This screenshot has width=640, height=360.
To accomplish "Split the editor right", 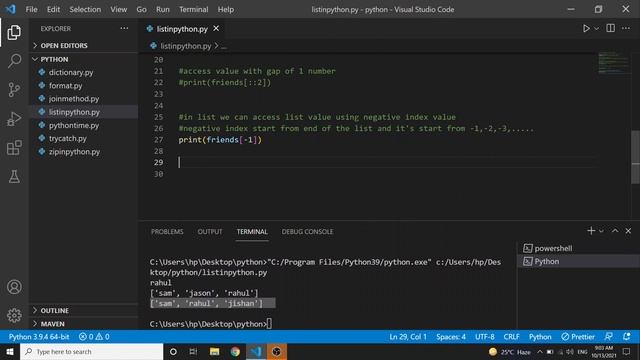I will coord(611,28).
